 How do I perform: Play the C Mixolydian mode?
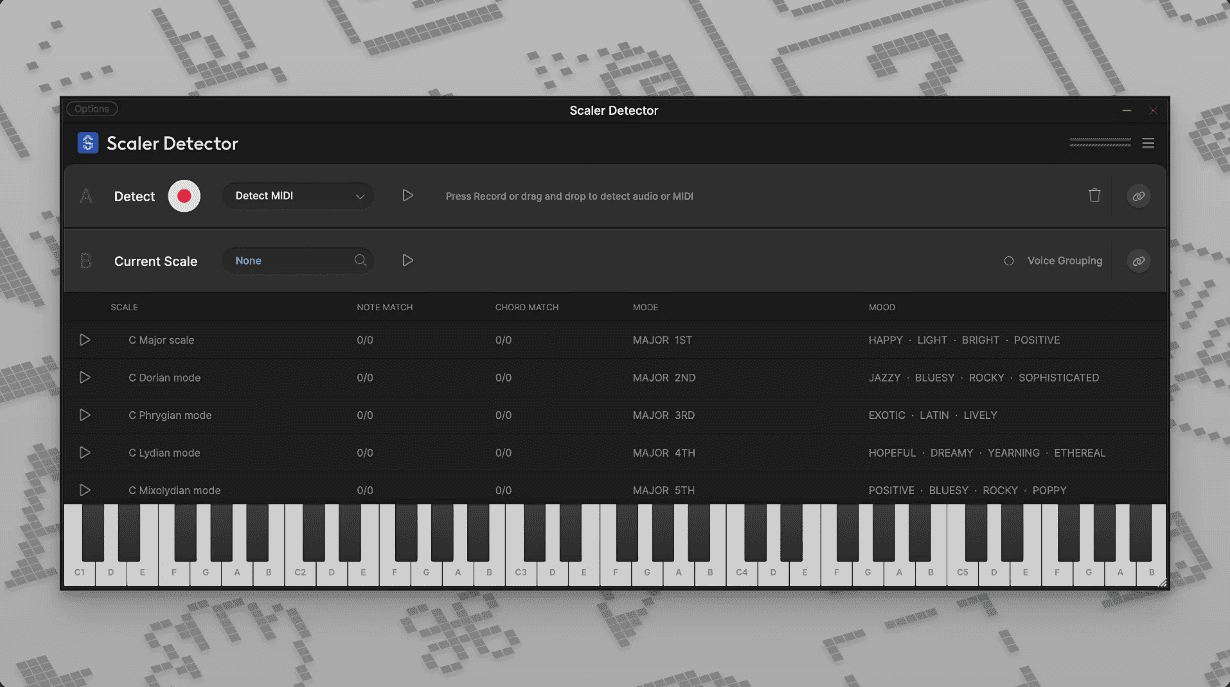click(x=85, y=490)
